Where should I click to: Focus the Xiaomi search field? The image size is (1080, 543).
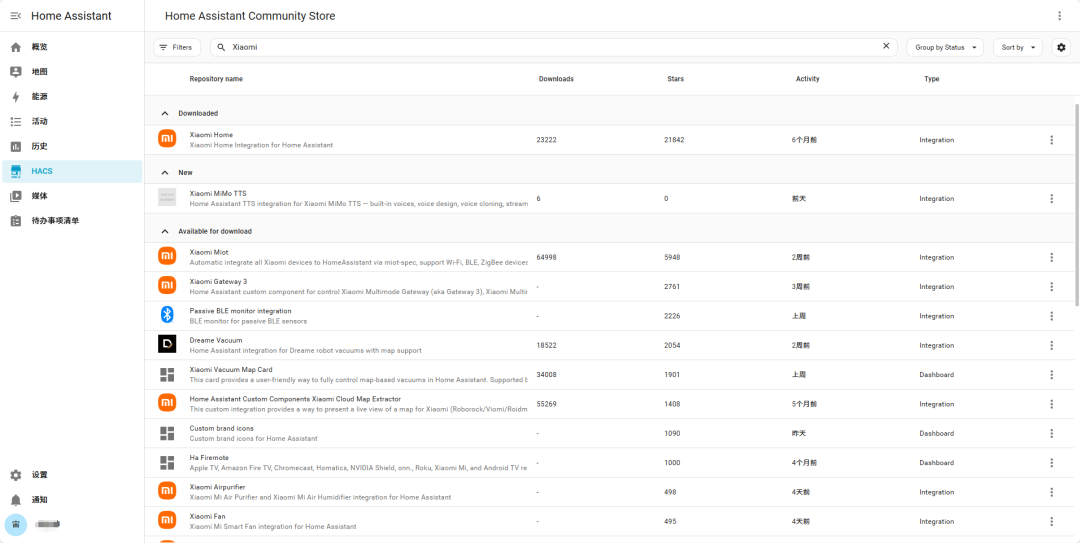[x=554, y=48]
